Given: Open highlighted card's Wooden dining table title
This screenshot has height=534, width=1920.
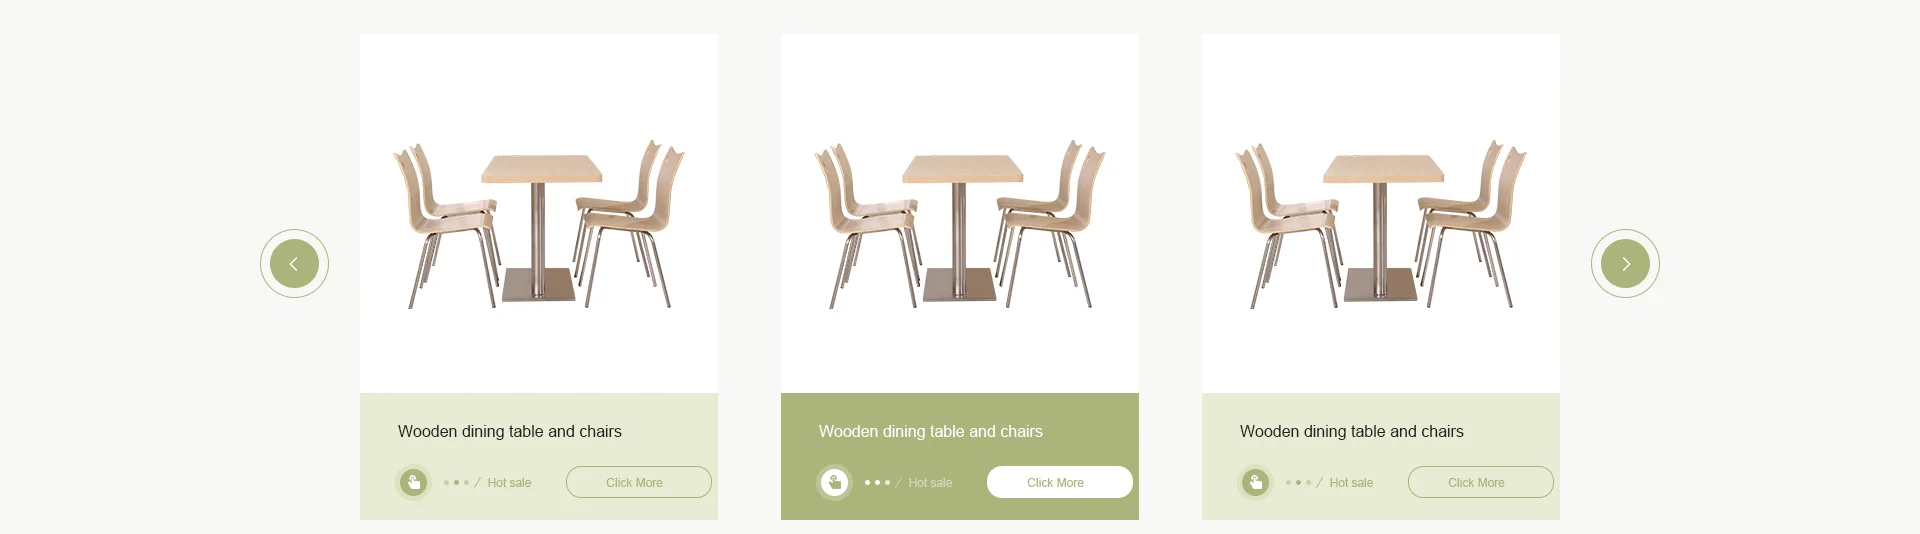Looking at the screenshot, I should (x=931, y=431).
